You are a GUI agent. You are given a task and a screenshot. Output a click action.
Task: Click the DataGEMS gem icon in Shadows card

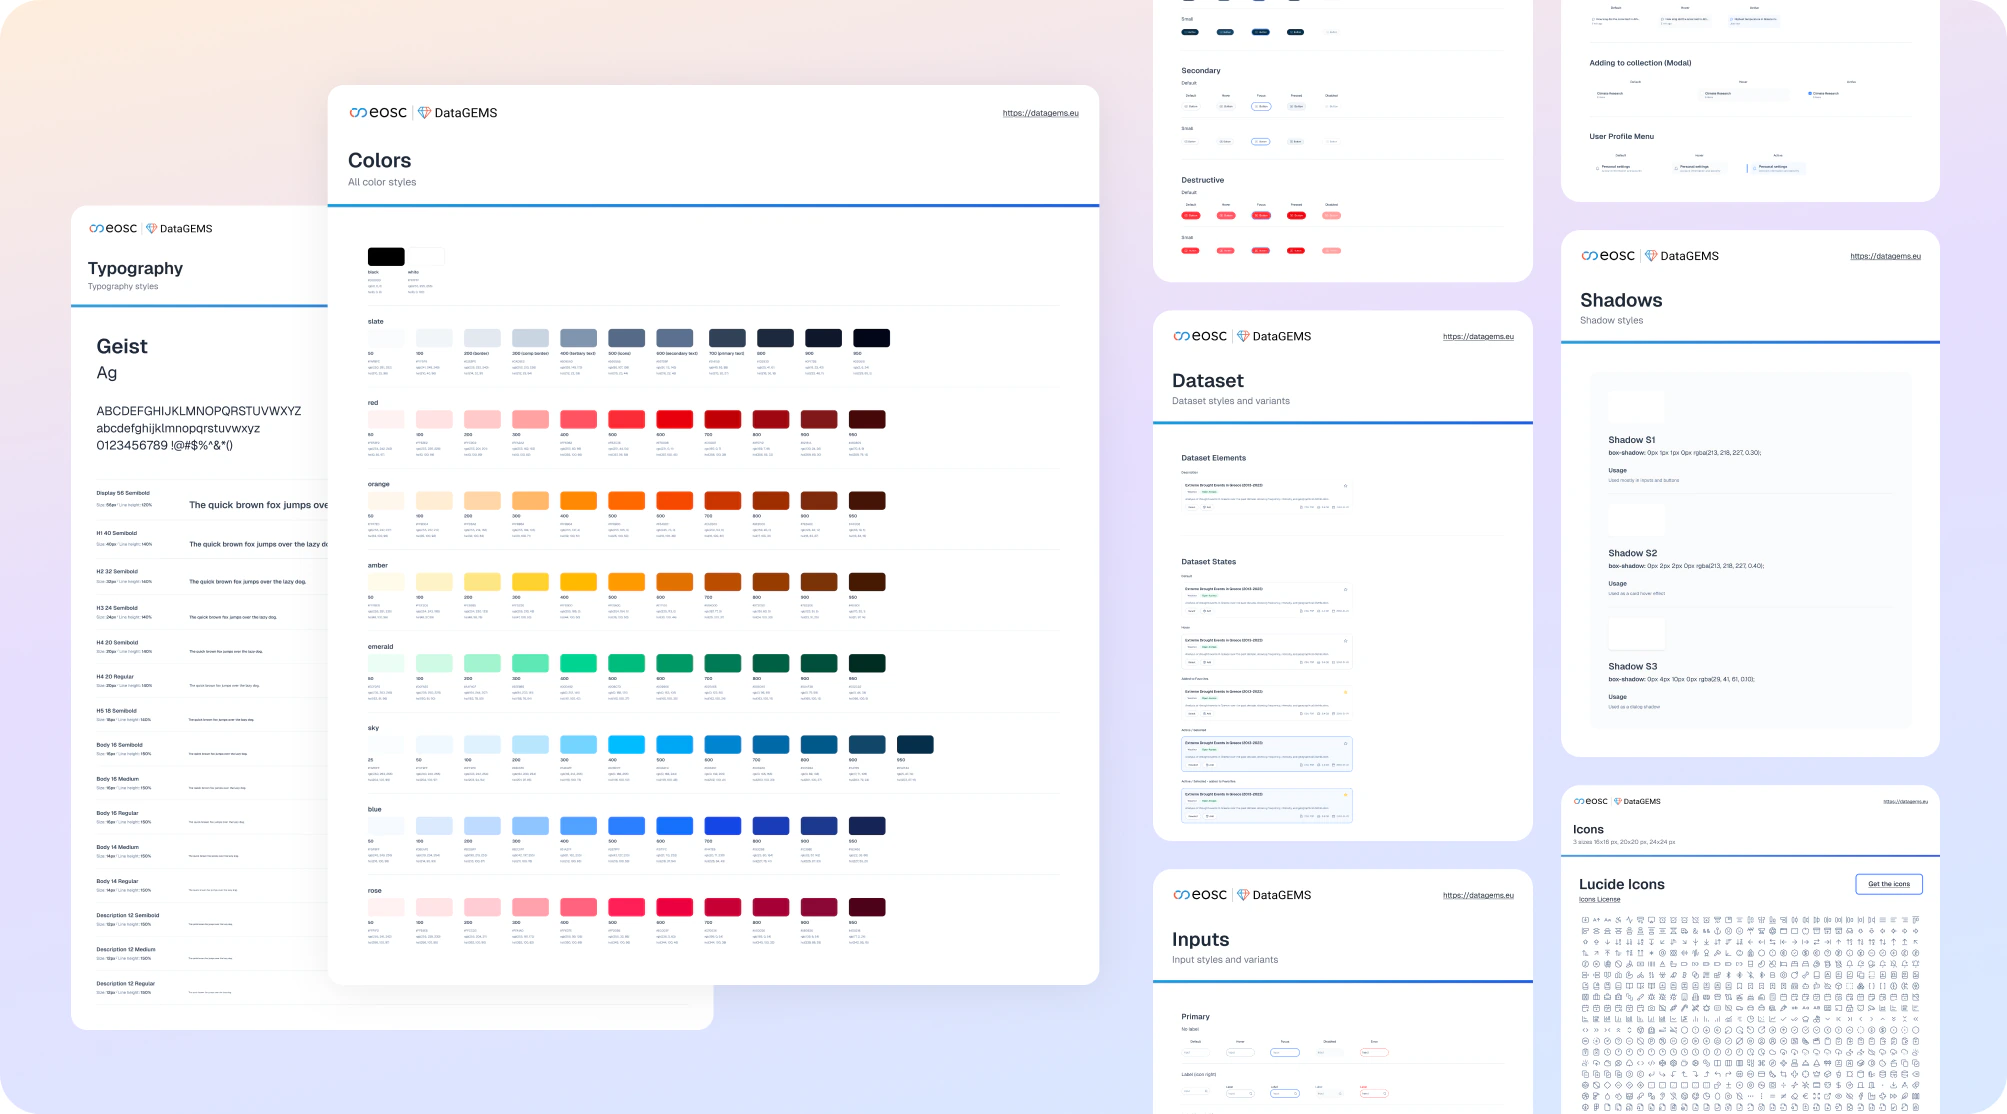pos(1651,256)
